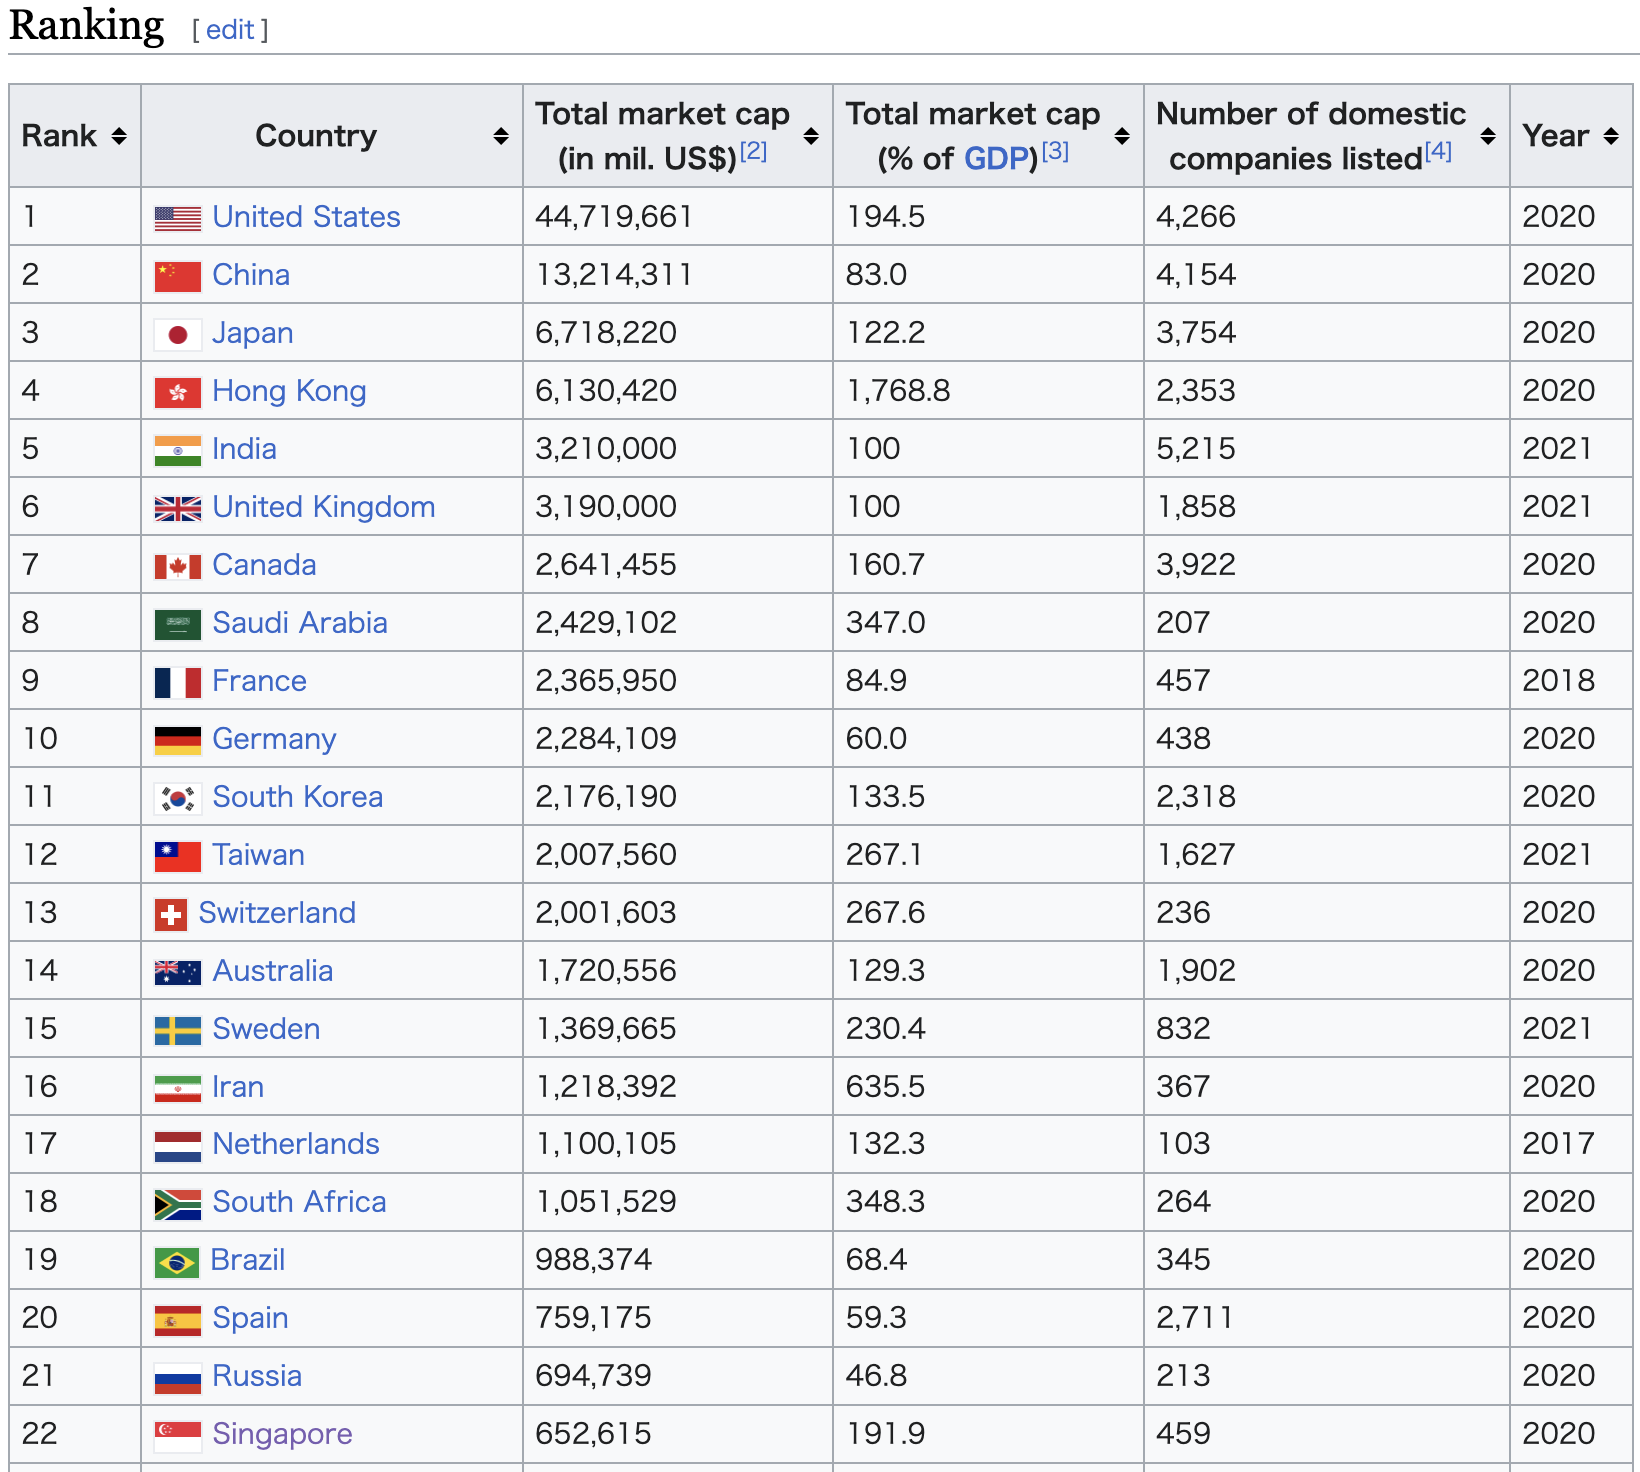Follow citation reference [3]
The height and width of the screenshot is (1472, 1640).
1055,151
